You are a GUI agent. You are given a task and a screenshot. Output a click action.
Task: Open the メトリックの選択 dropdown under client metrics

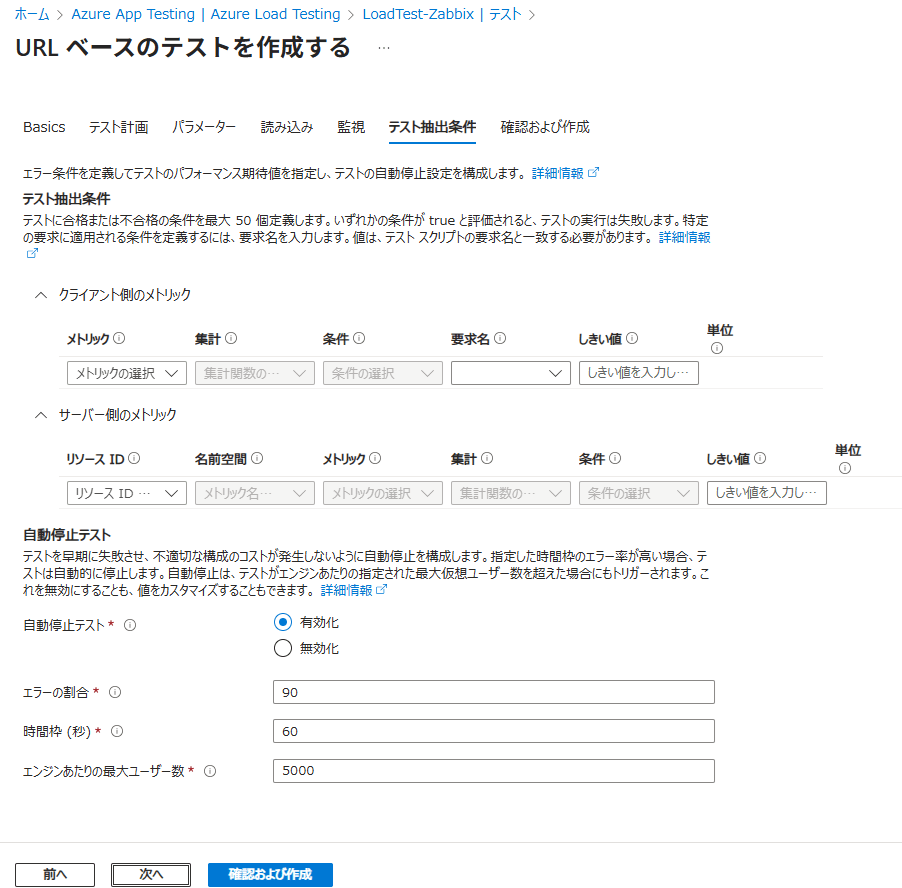tap(126, 373)
